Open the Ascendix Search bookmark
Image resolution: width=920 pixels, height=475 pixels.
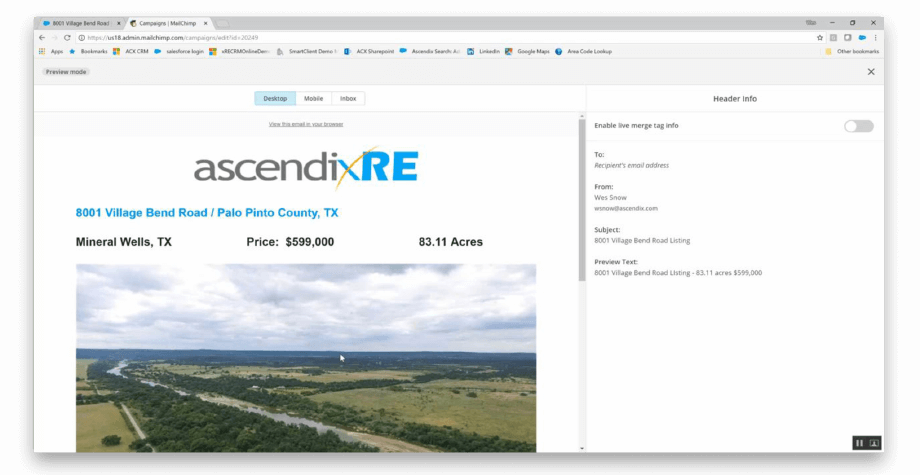430,52
